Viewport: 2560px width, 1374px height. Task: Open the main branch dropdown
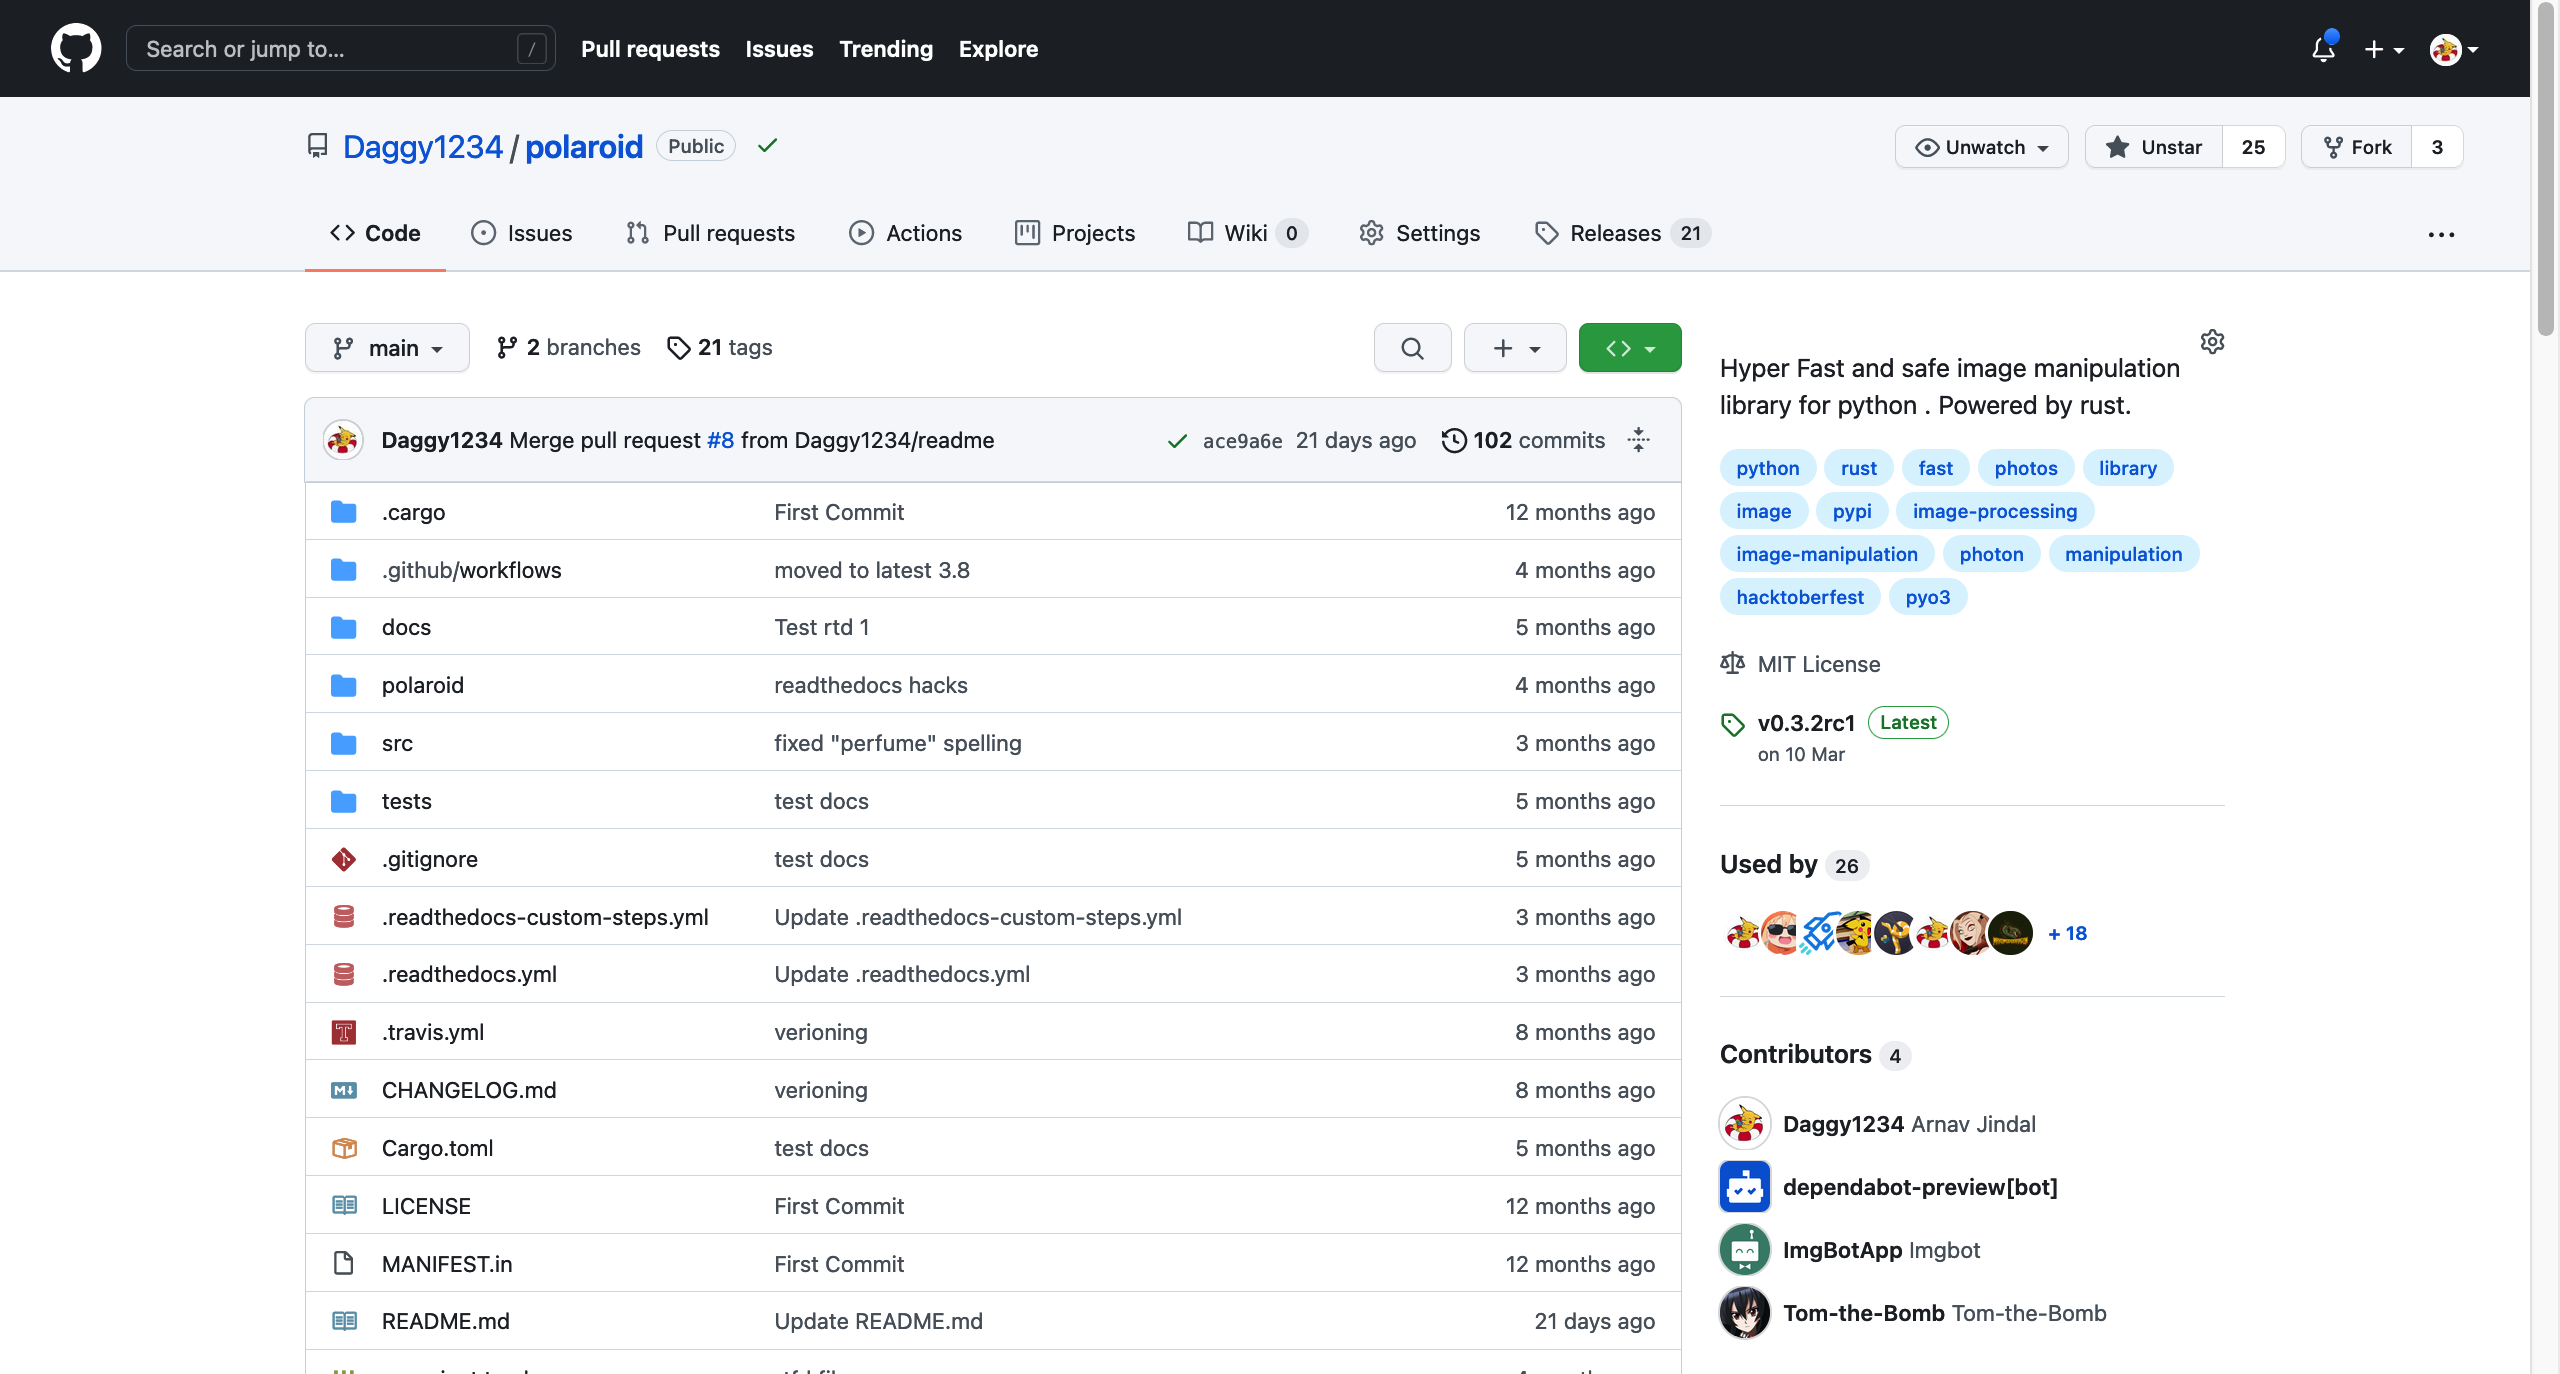click(387, 347)
